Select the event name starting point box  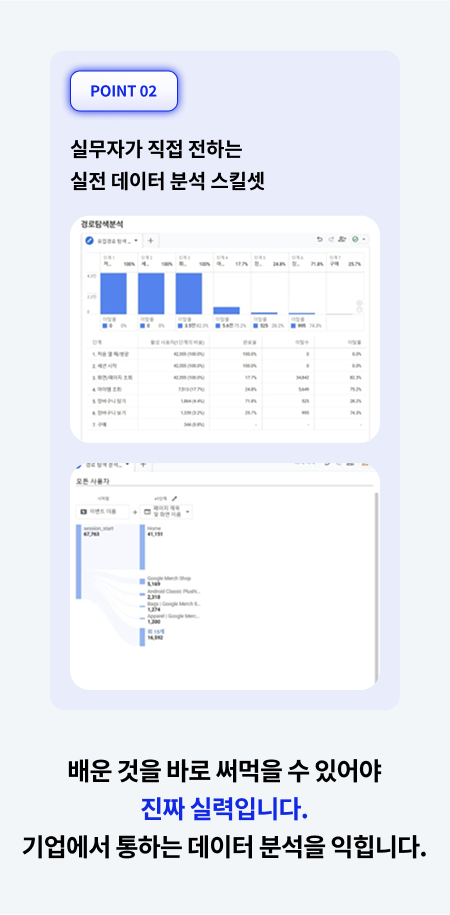point(103,512)
